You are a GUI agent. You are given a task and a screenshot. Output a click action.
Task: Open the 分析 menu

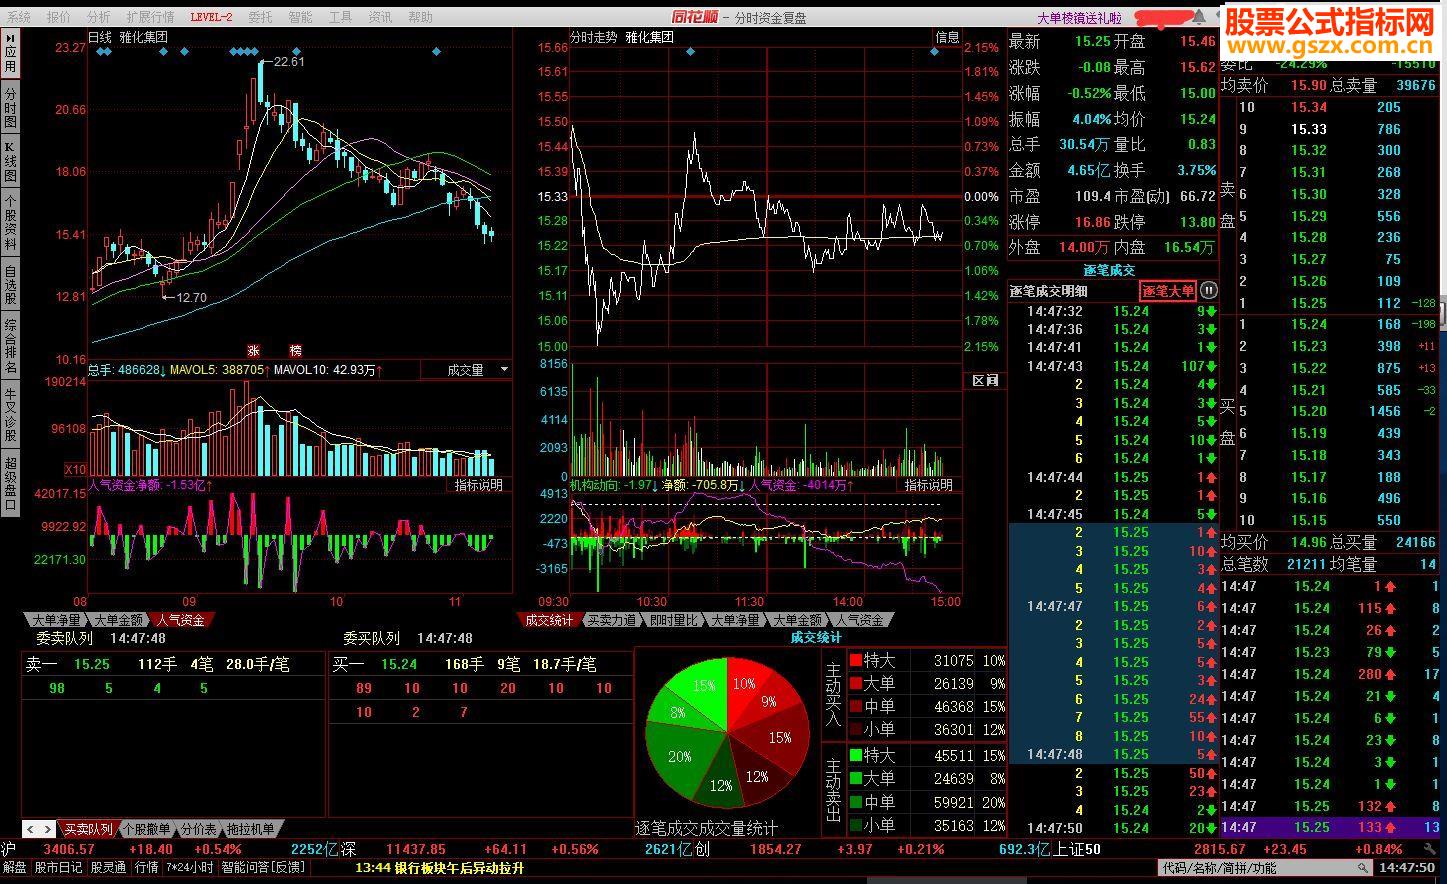pos(99,16)
